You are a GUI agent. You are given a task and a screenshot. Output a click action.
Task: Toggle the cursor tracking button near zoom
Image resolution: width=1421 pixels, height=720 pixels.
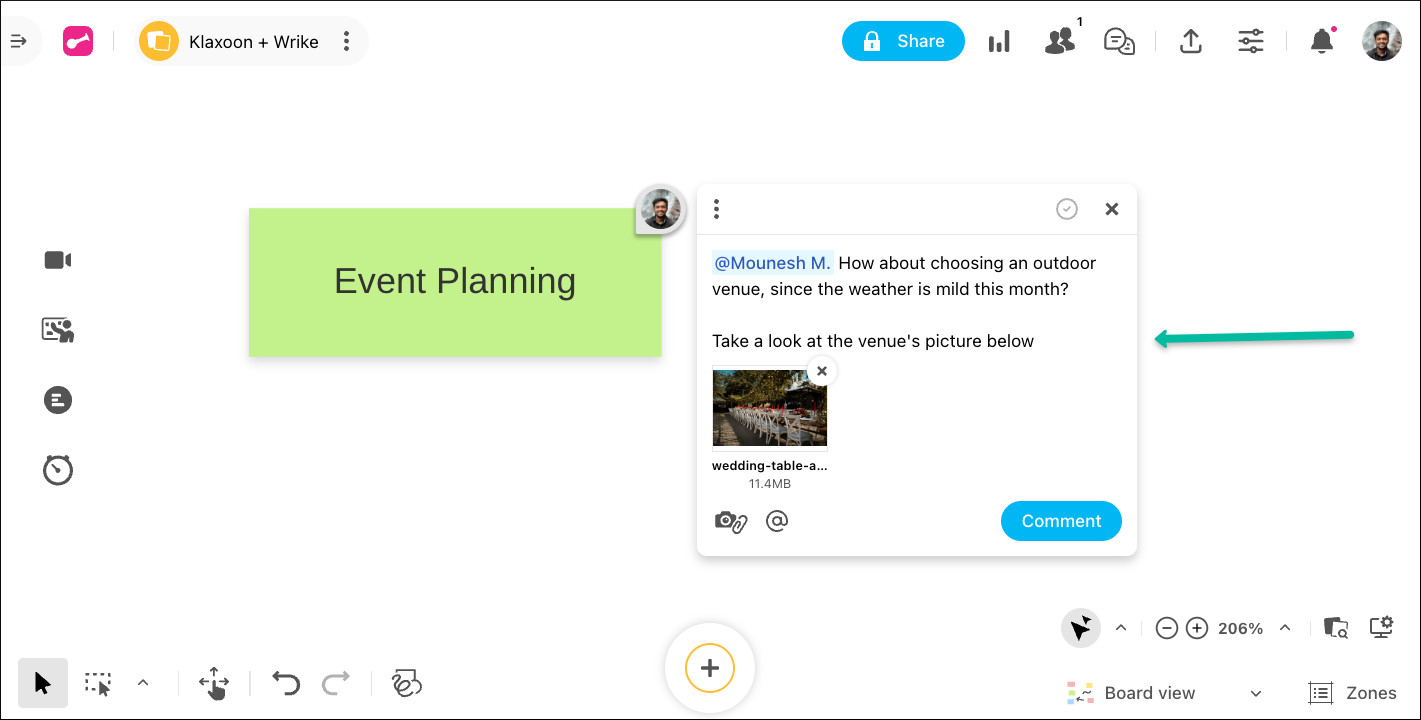[1081, 628]
